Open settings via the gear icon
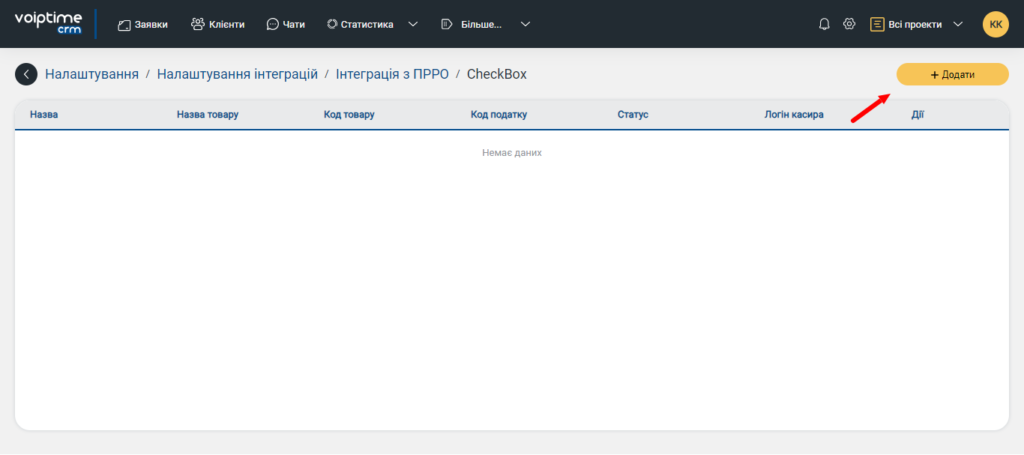 pos(849,24)
